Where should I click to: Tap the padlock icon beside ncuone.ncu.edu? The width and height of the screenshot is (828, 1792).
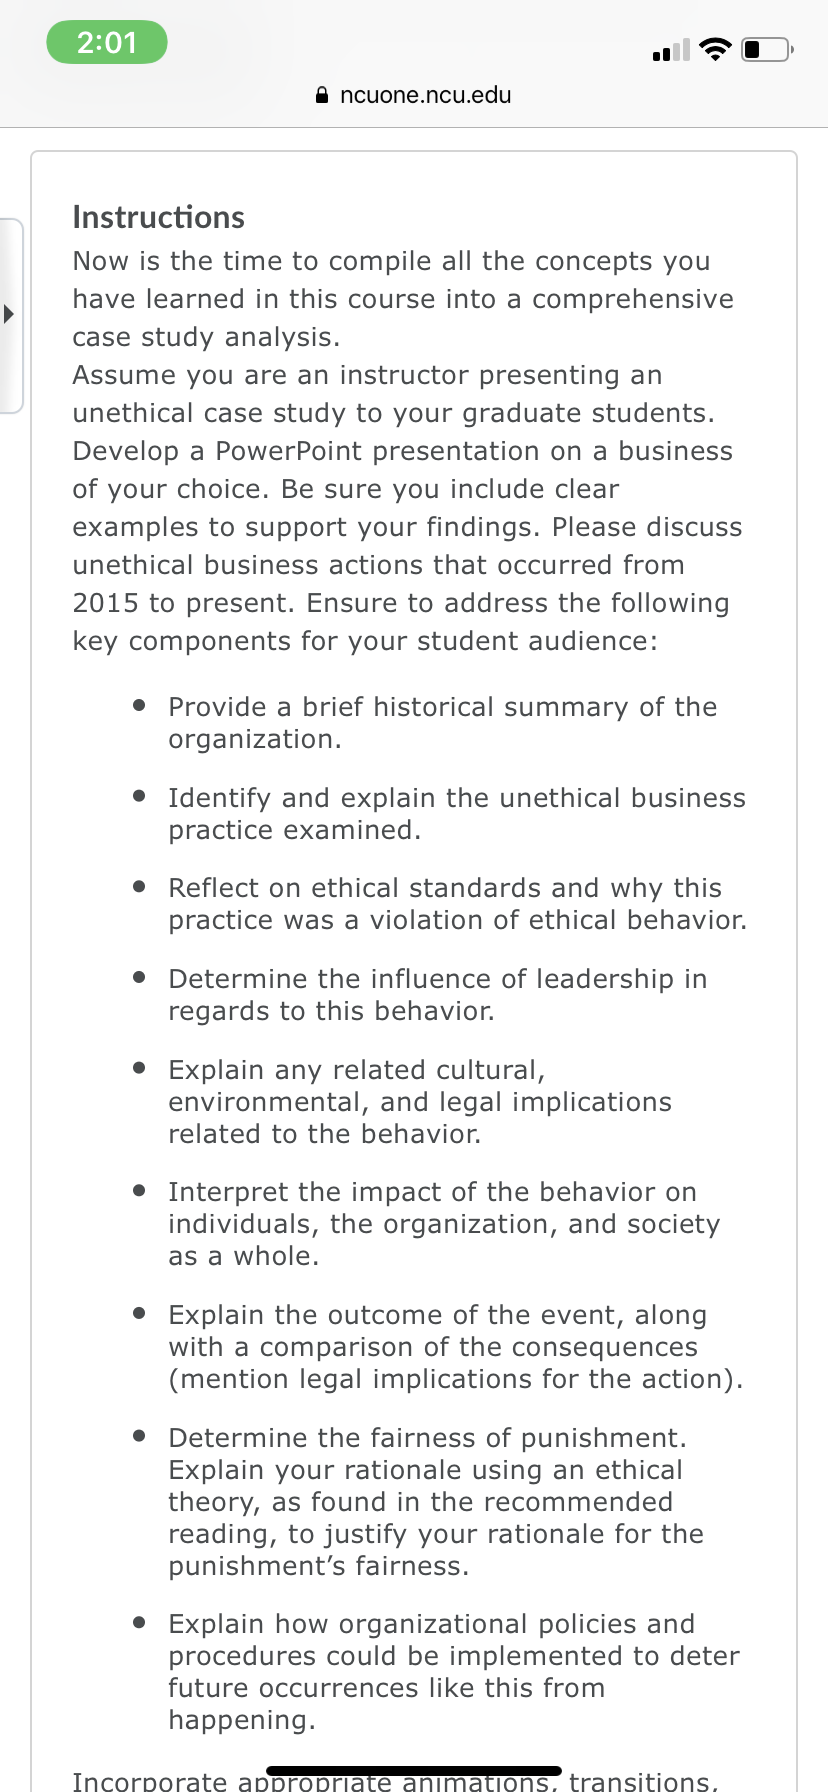[322, 96]
